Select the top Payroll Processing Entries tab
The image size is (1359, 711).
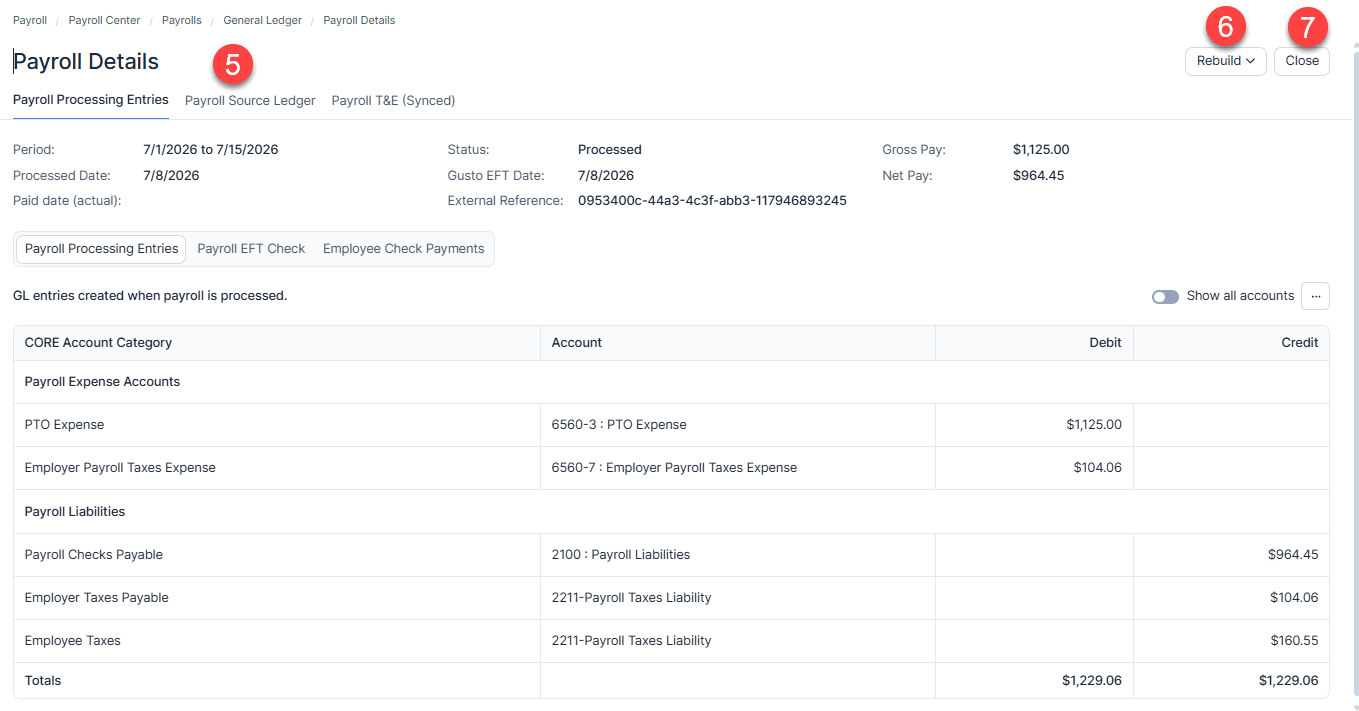91,100
